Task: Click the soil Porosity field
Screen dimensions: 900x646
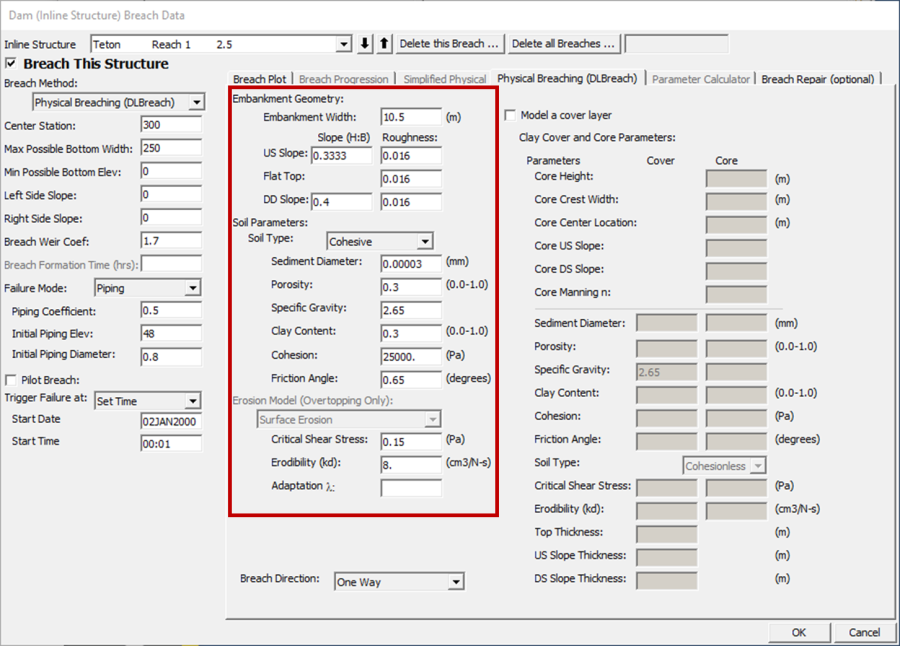Action: tap(411, 287)
